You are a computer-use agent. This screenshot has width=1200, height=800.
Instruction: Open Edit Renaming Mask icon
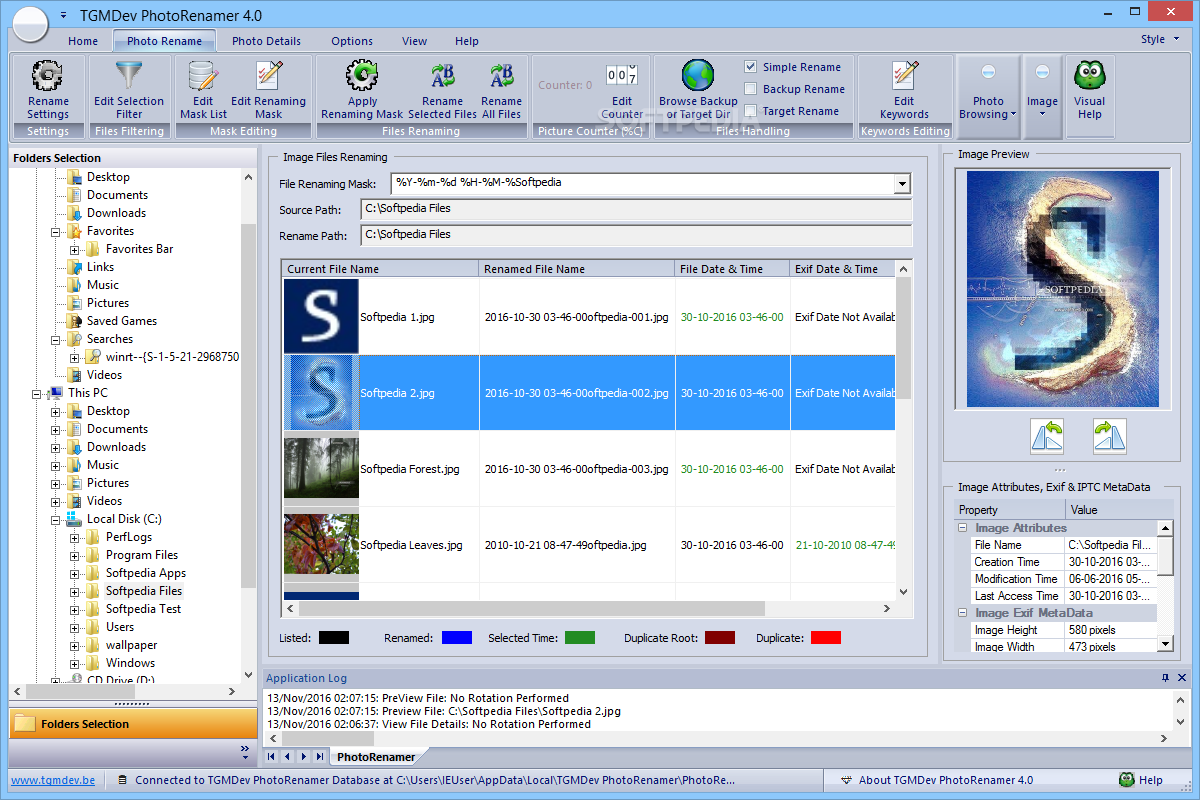[269, 76]
